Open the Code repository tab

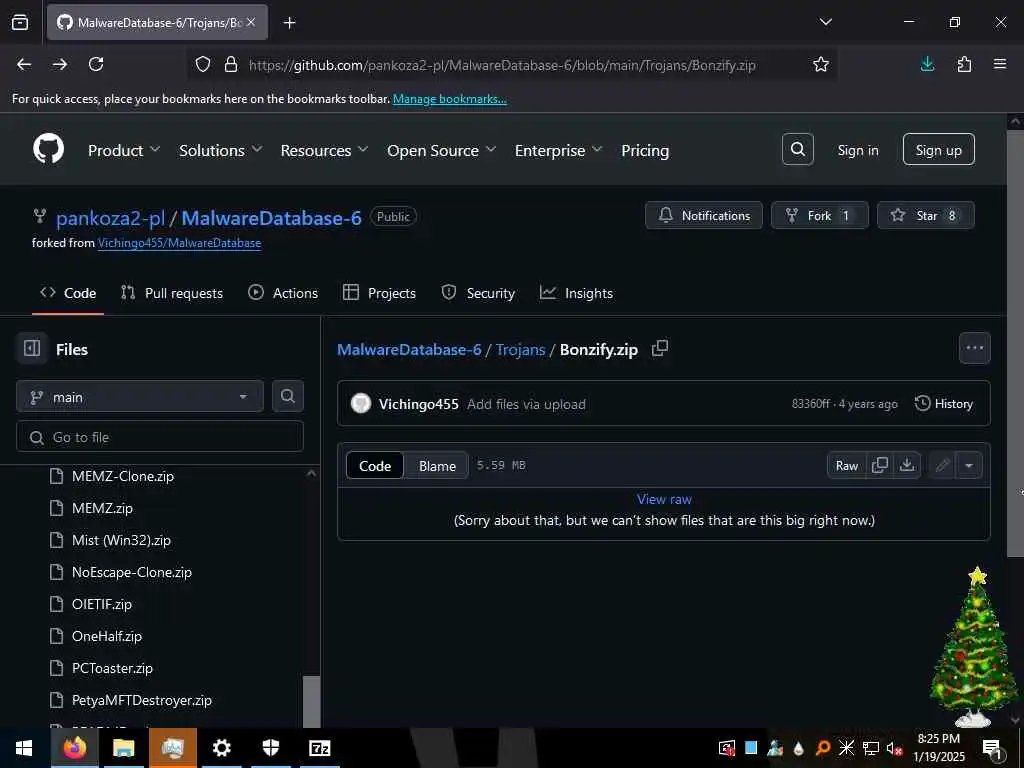(68, 293)
